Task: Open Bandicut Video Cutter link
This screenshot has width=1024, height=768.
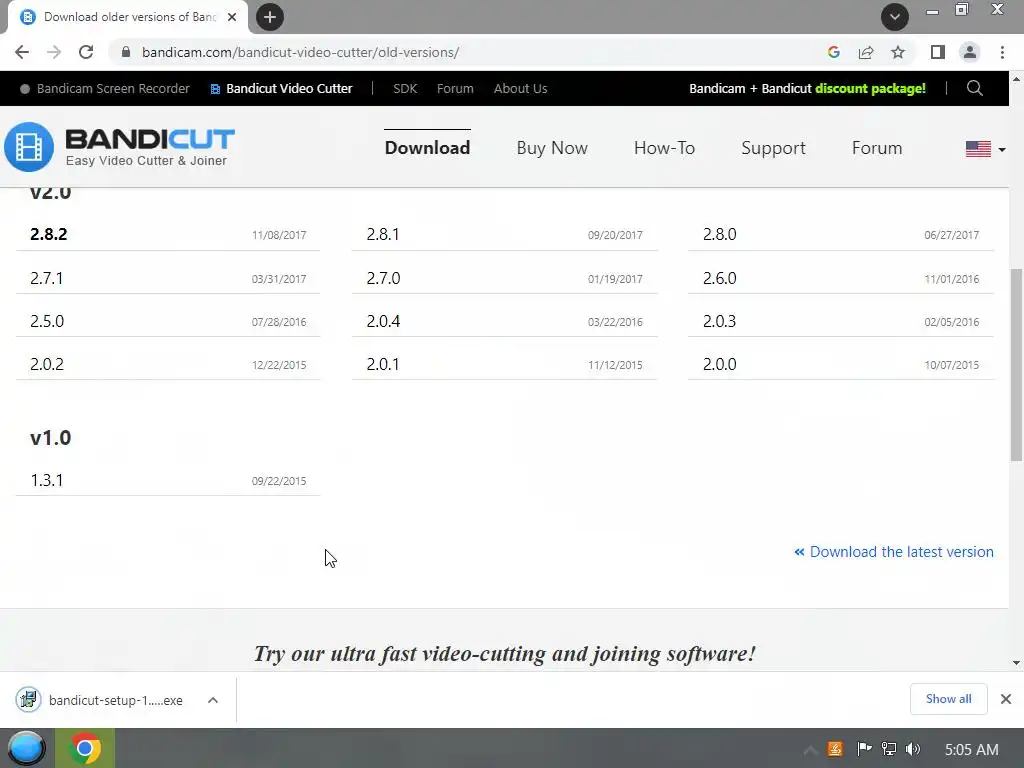Action: click(x=281, y=89)
